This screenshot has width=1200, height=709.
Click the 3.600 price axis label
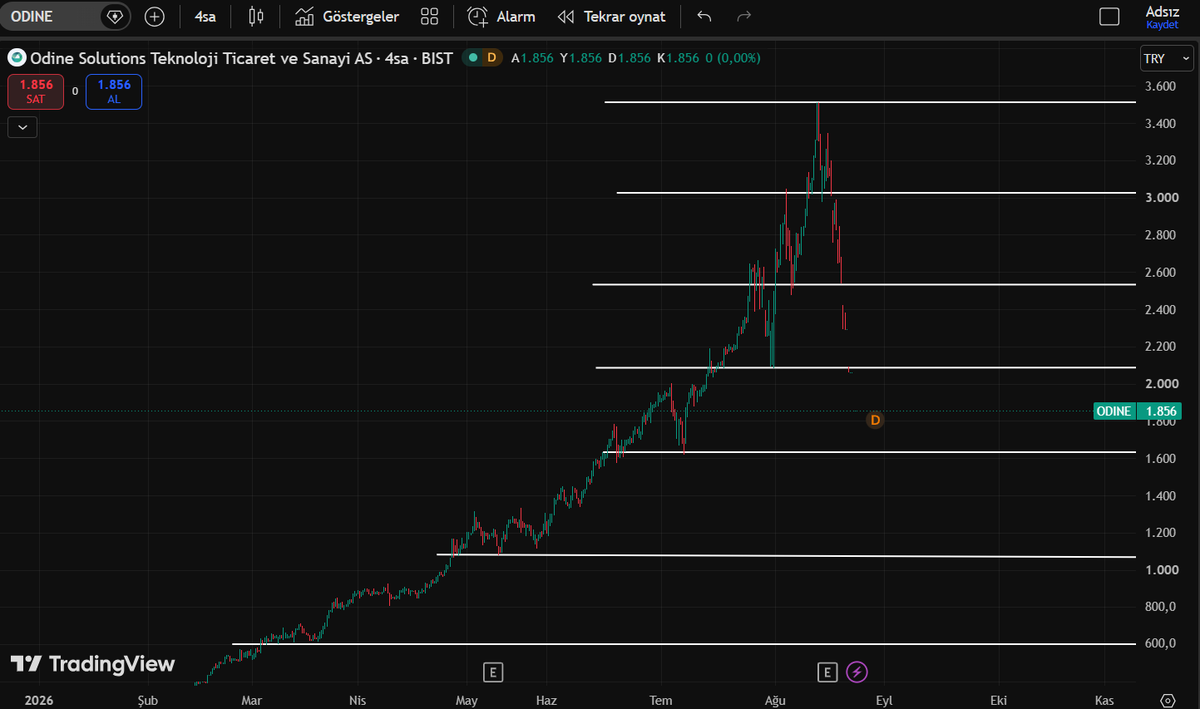pyautogui.click(x=1161, y=87)
